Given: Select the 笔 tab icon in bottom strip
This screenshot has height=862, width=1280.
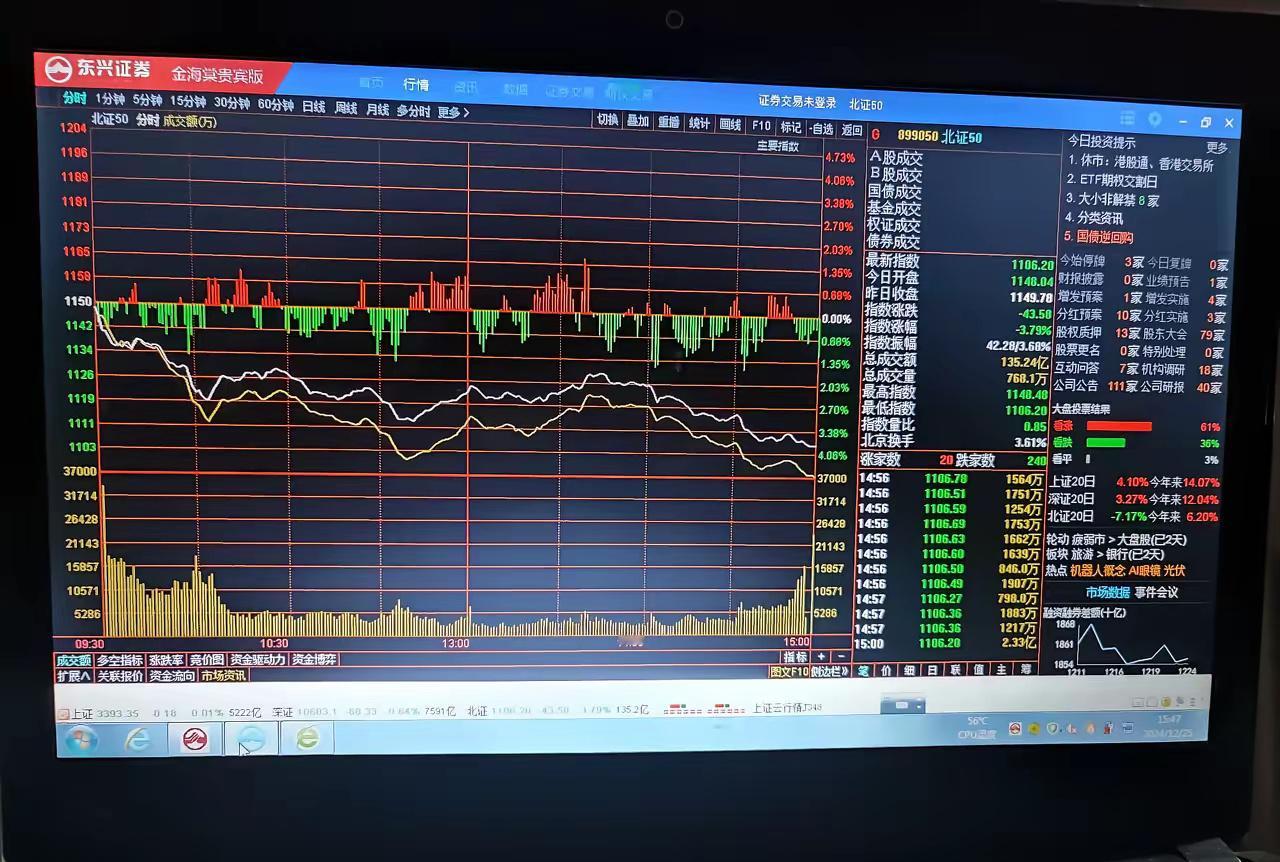Looking at the screenshot, I should [x=864, y=670].
